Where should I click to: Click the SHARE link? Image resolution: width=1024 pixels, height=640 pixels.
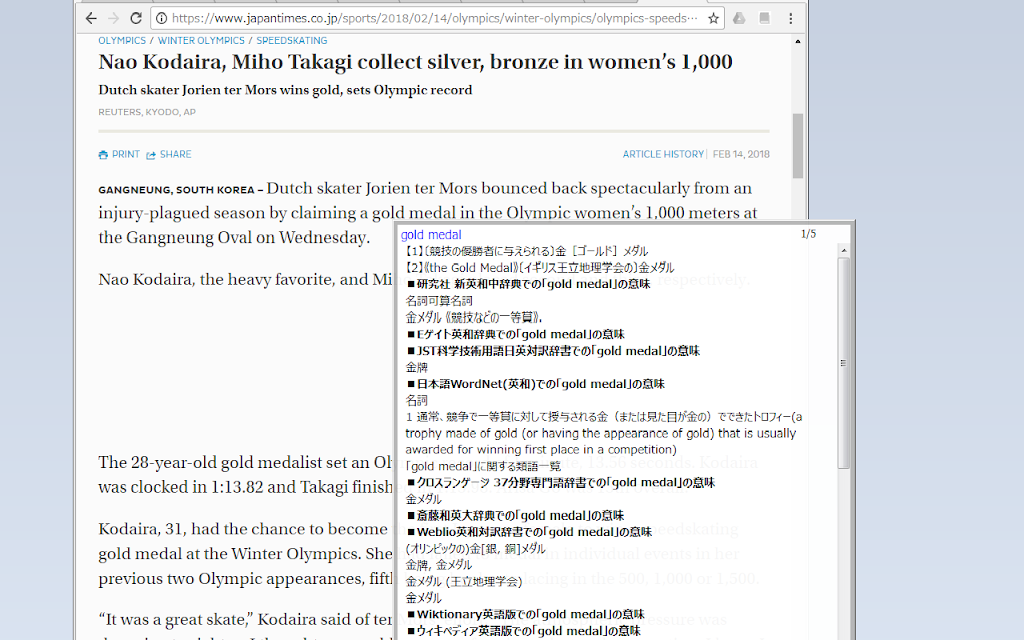(176, 154)
